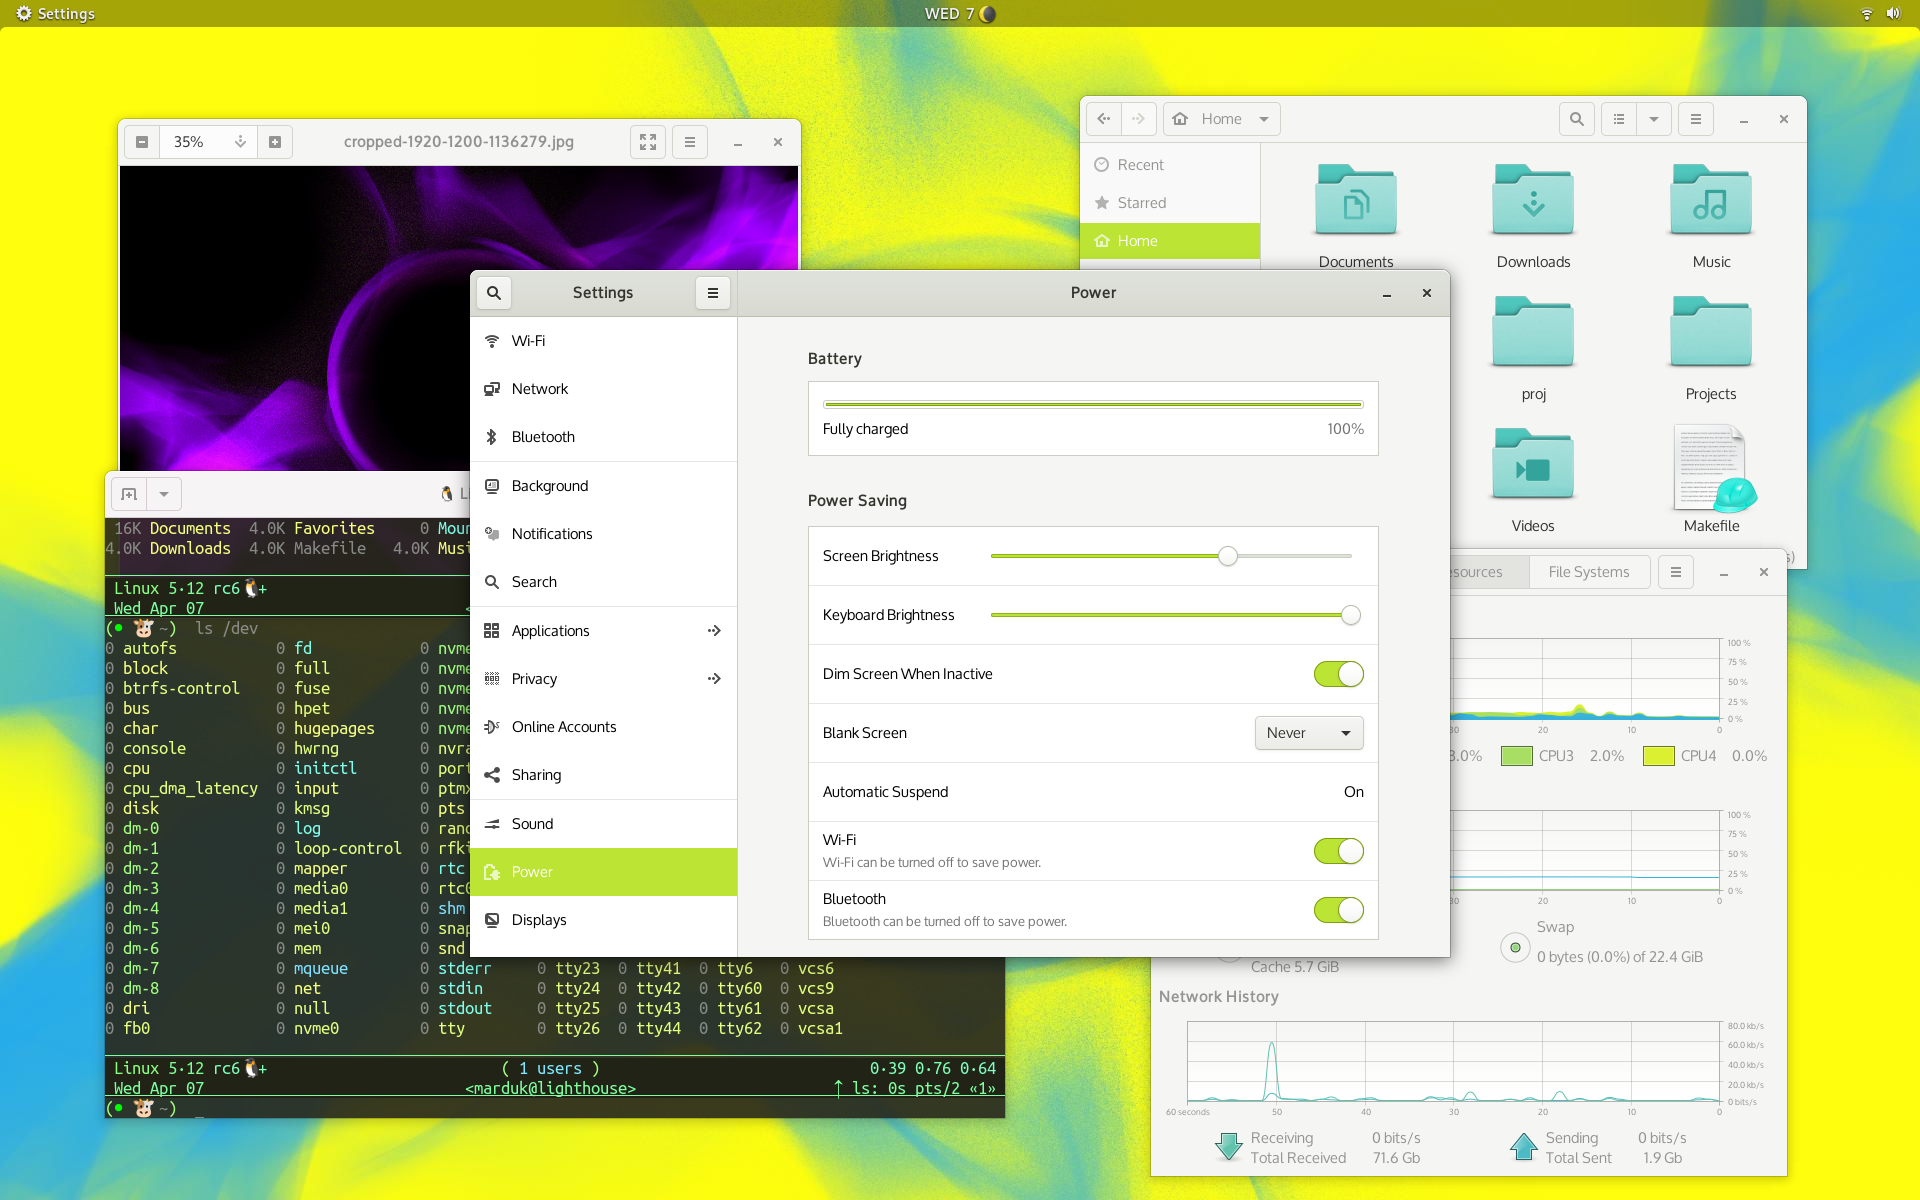Click new tab icon in terminal
The image size is (1920, 1200).
129,494
